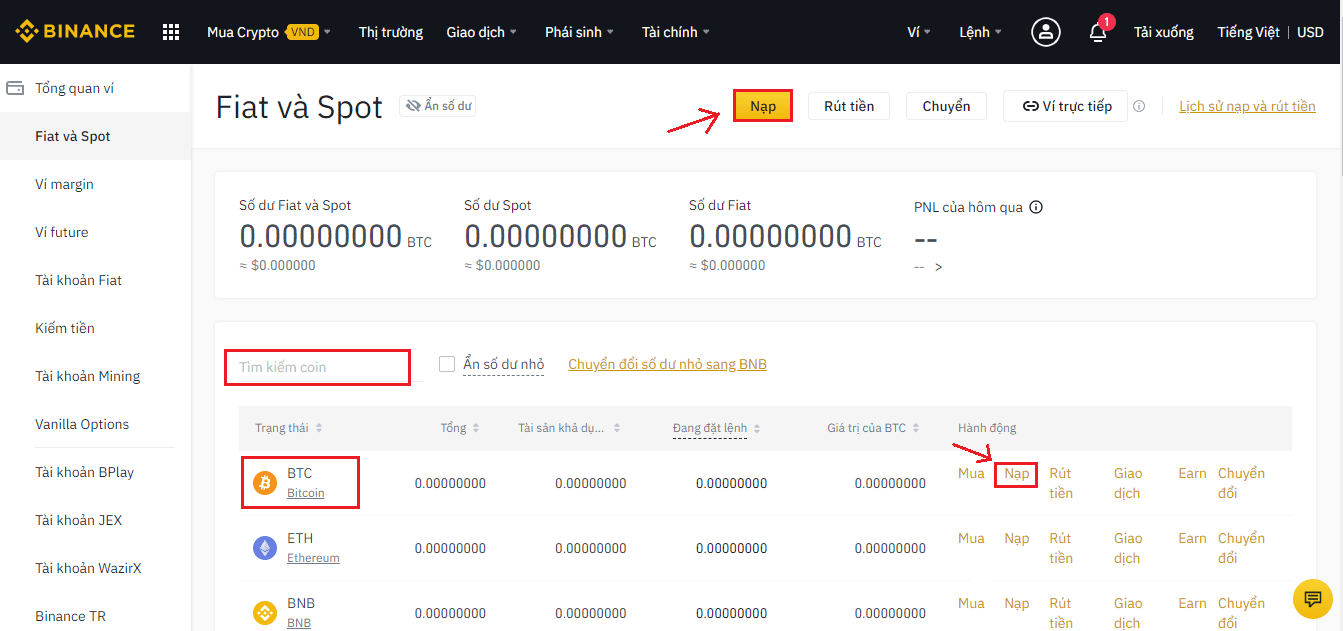This screenshot has width=1343, height=631.
Task: Expand the Phái sinh dropdown
Action: click(580, 32)
